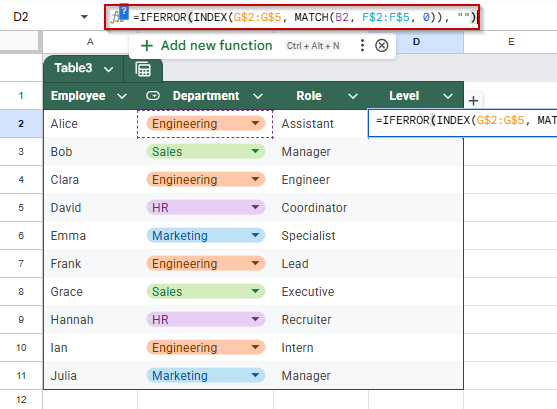Open David's HR department chip dropdown
Viewport: 557px width, 409px height.
click(255, 207)
